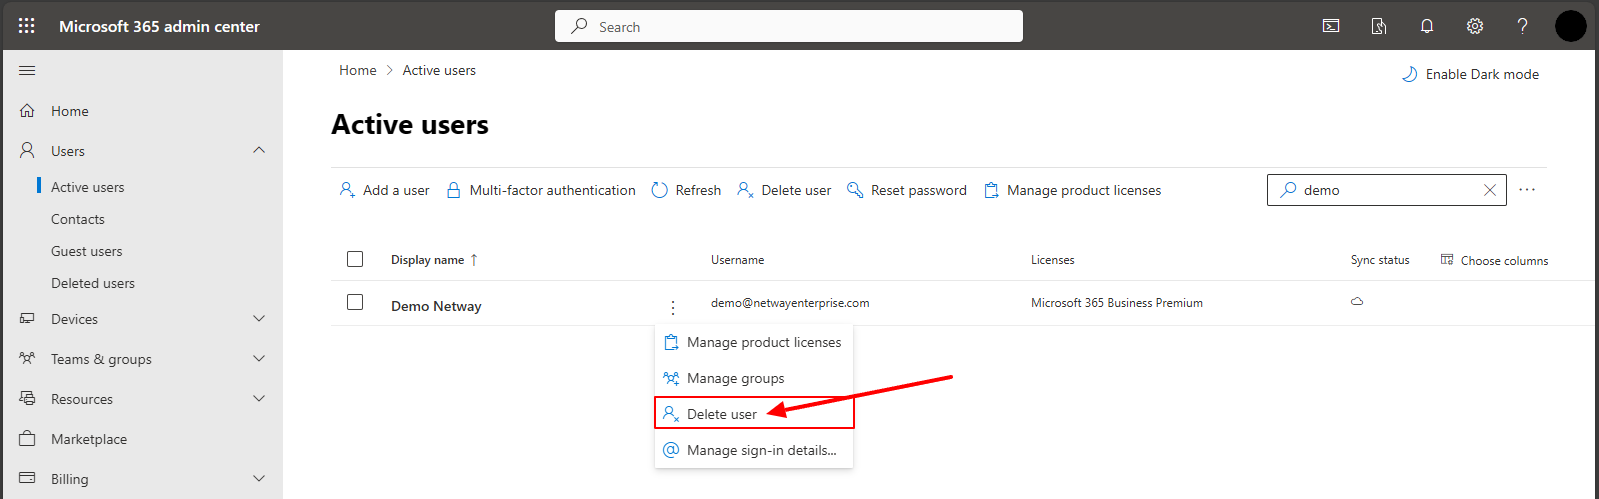Choose Manage groups in context menu
1599x499 pixels.
pos(735,378)
